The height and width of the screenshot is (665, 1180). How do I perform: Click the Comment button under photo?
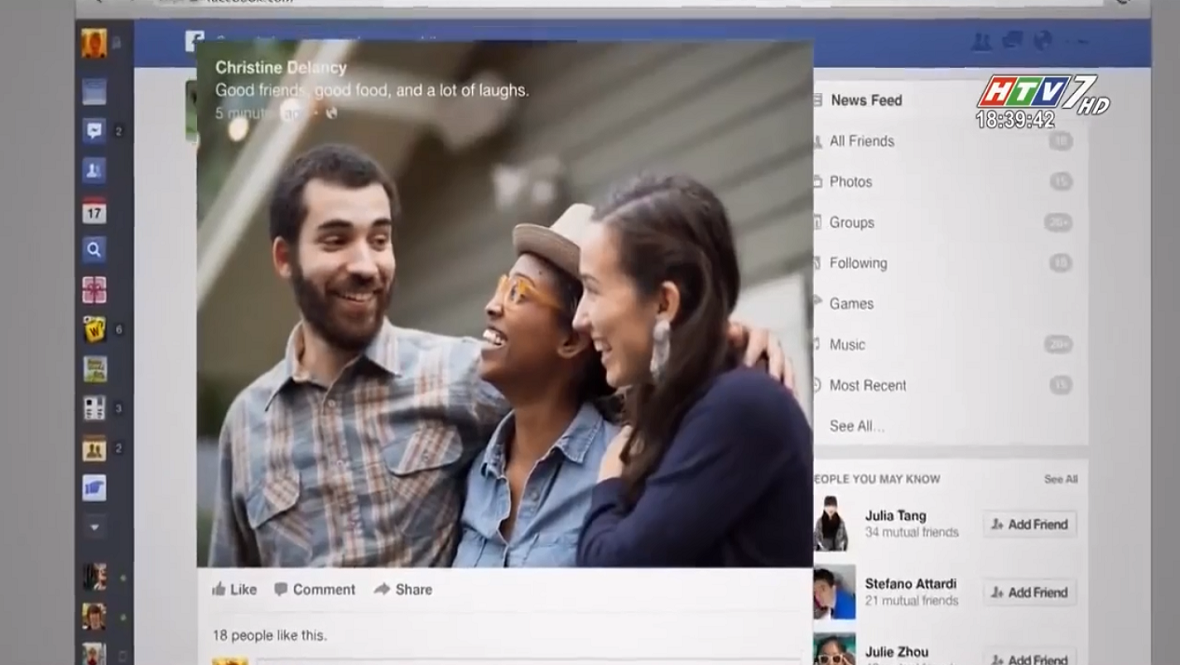coord(315,589)
